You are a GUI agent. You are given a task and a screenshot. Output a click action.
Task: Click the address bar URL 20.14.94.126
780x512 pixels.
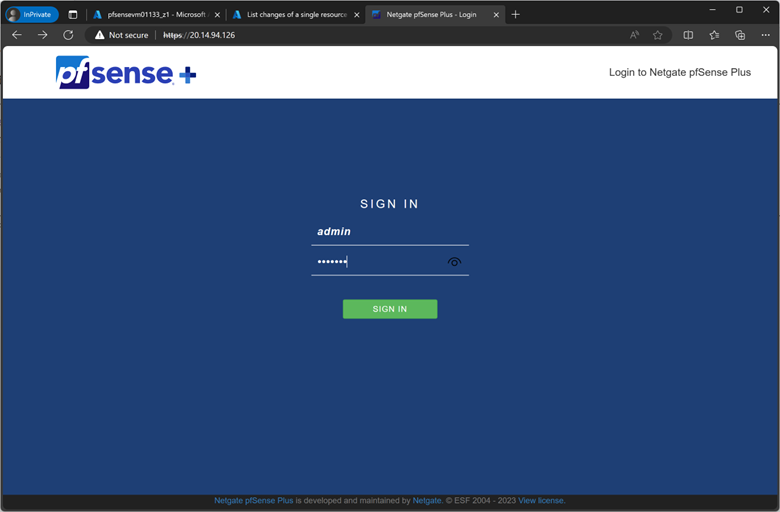(199, 35)
